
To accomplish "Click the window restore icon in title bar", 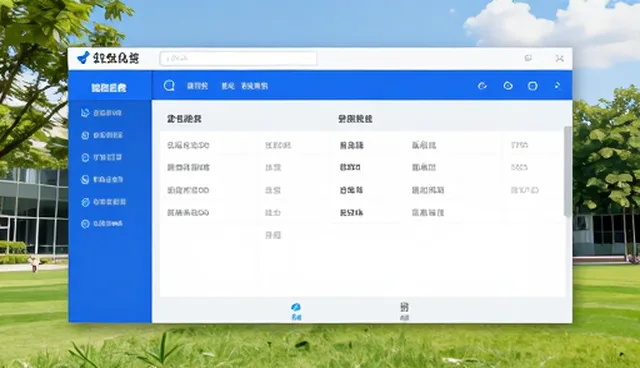I will (528, 58).
